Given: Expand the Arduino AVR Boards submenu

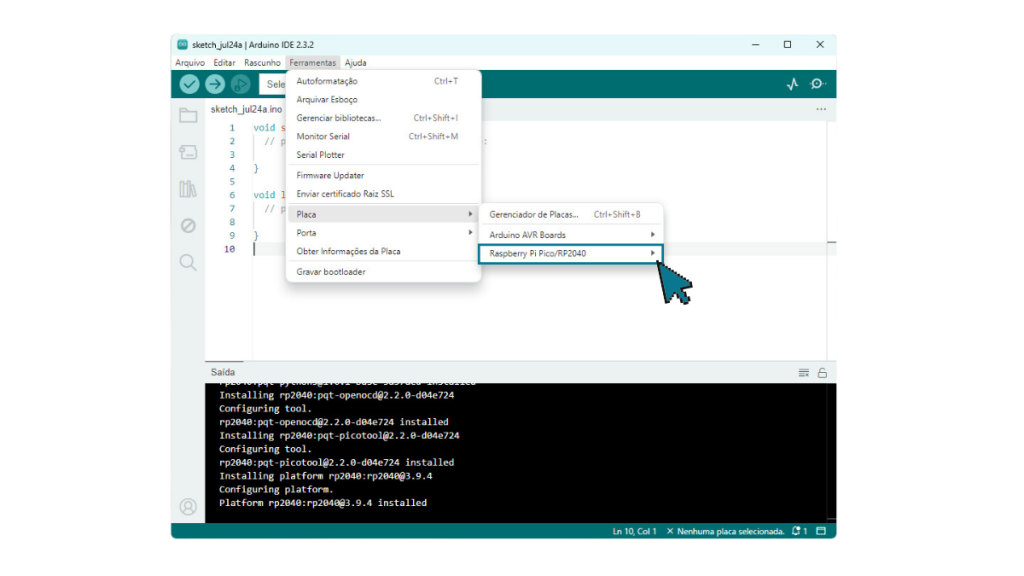Looking at the screenshot, I should pos(571,234).
